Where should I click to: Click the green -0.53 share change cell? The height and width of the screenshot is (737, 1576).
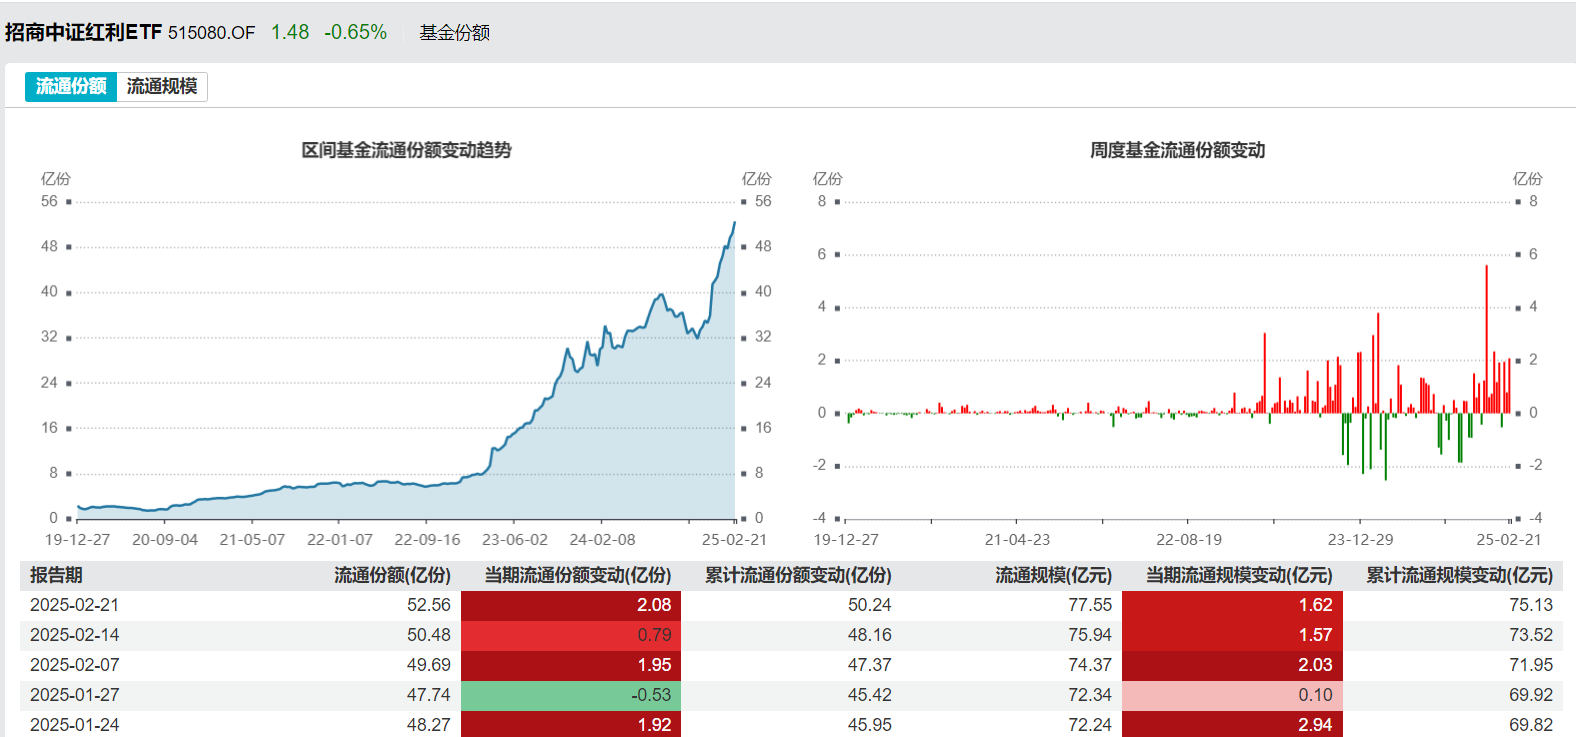point(571,695)
